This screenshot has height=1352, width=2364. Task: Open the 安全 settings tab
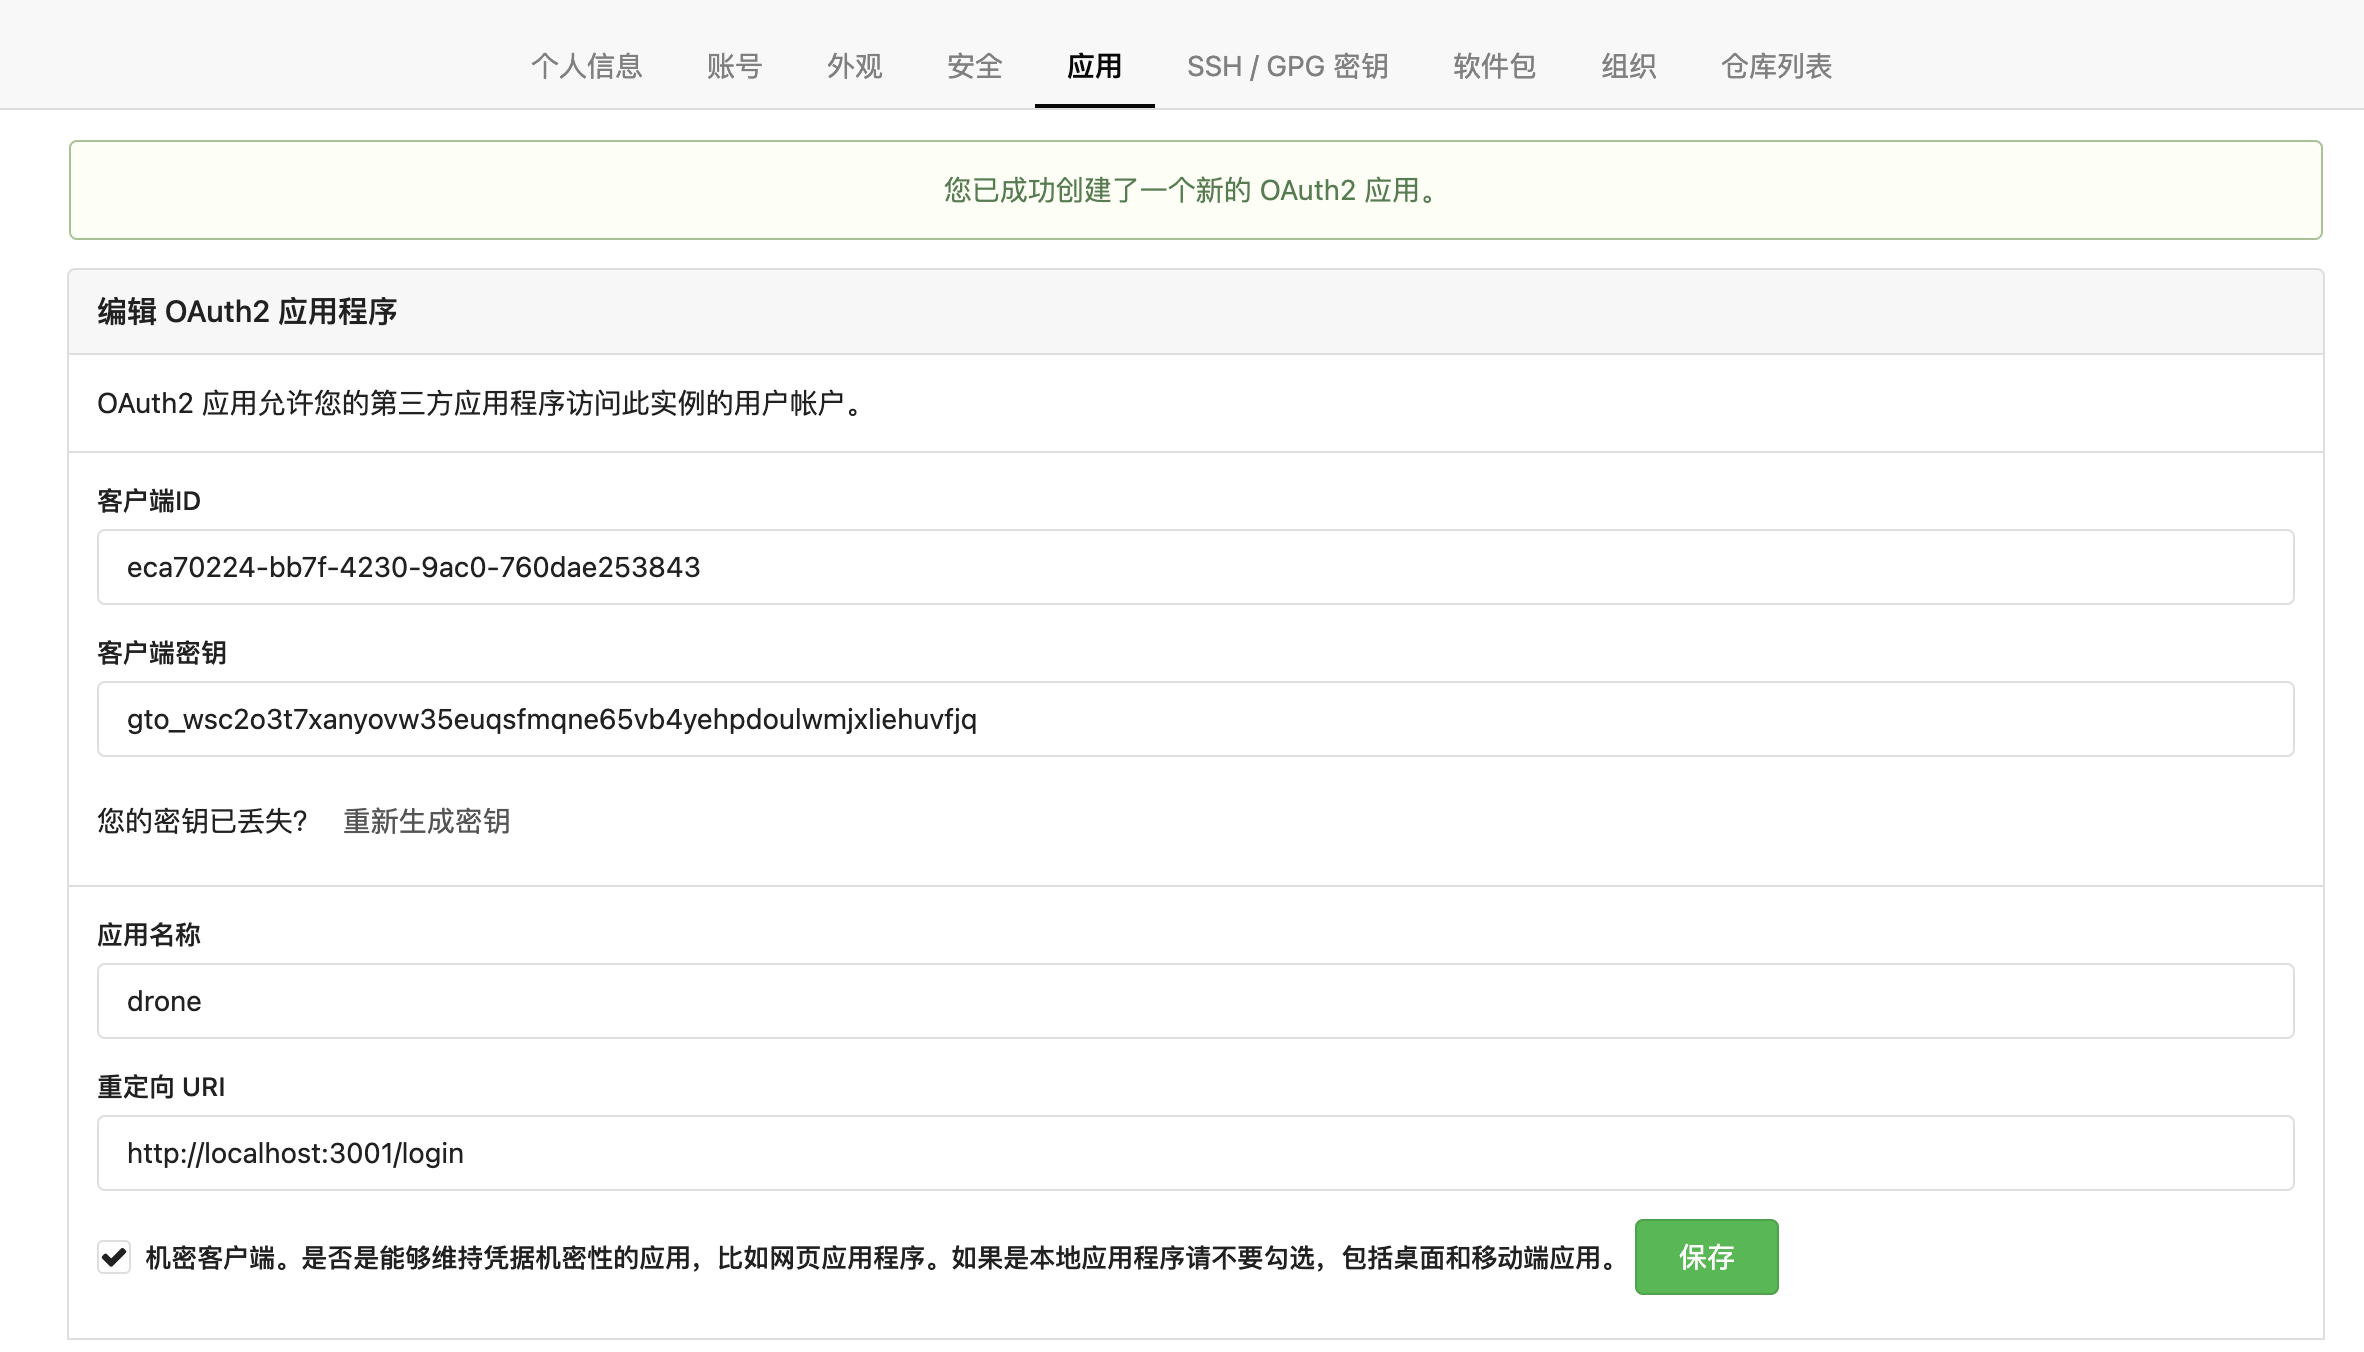tap(974, 66)
